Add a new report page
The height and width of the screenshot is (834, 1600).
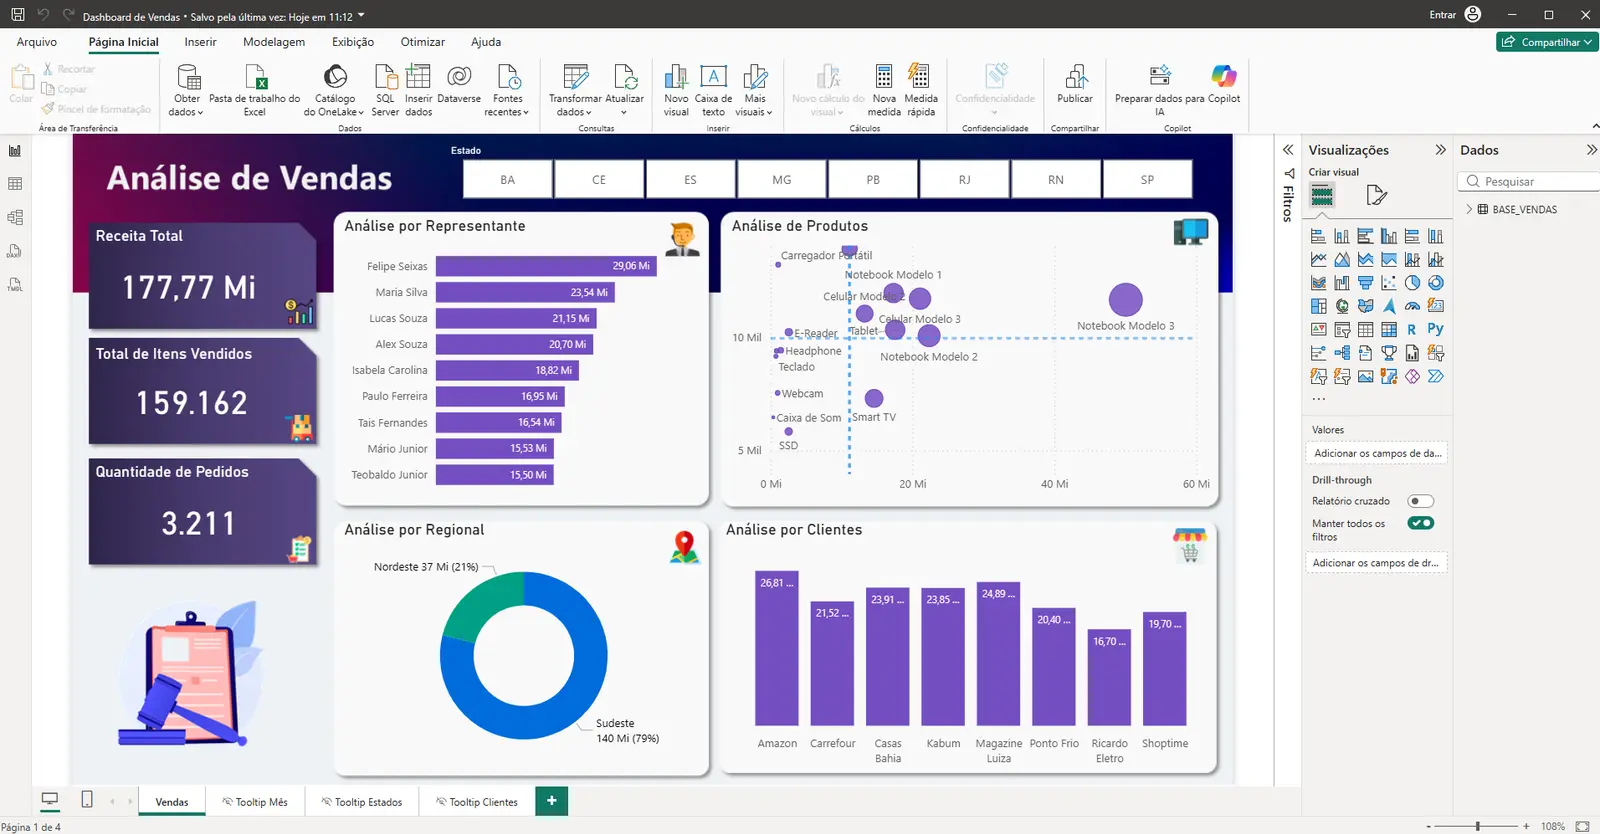tap(551, 801)
